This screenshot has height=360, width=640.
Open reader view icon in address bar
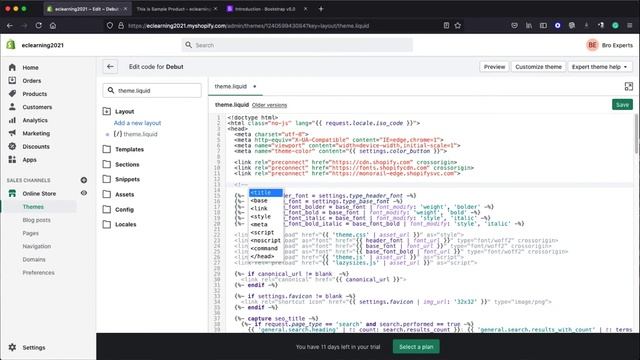point(446,25)
